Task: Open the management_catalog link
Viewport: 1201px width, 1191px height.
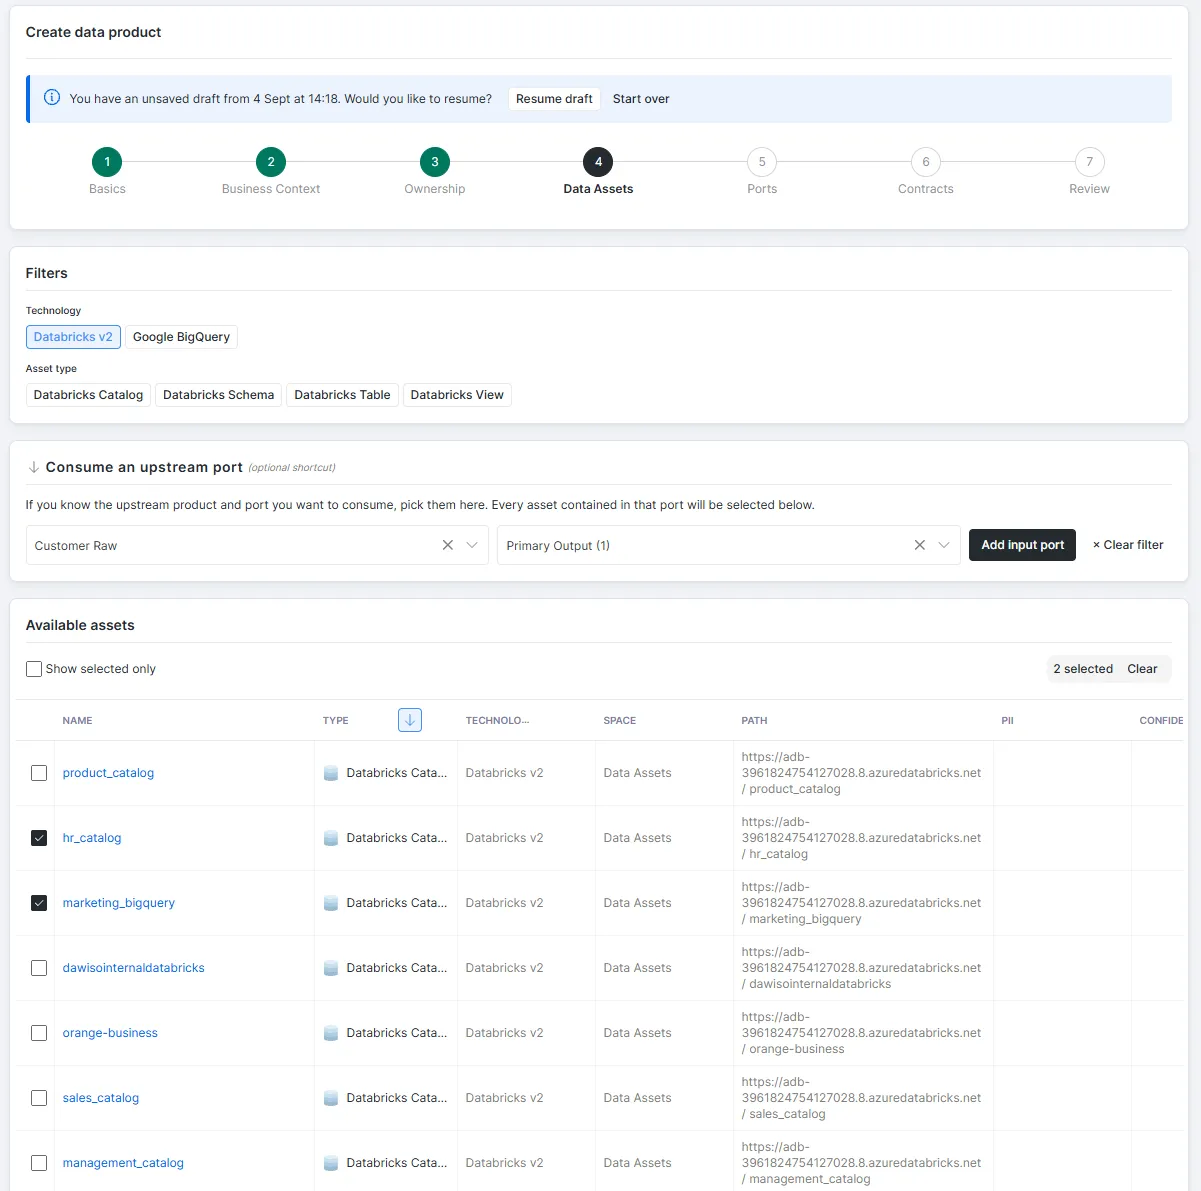Action: tap(123, 1163)
